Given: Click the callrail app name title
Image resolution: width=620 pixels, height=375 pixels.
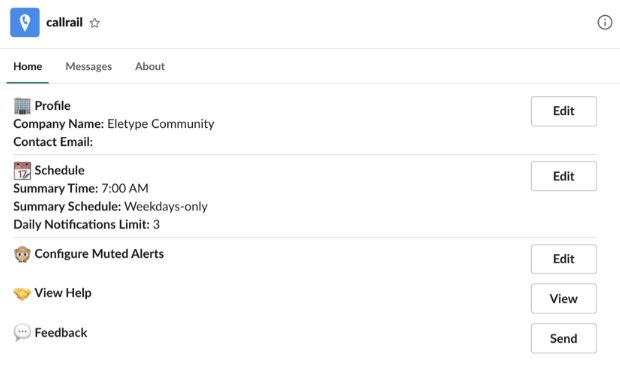Looking at the screenshot, I should click(x=64, y=23).
